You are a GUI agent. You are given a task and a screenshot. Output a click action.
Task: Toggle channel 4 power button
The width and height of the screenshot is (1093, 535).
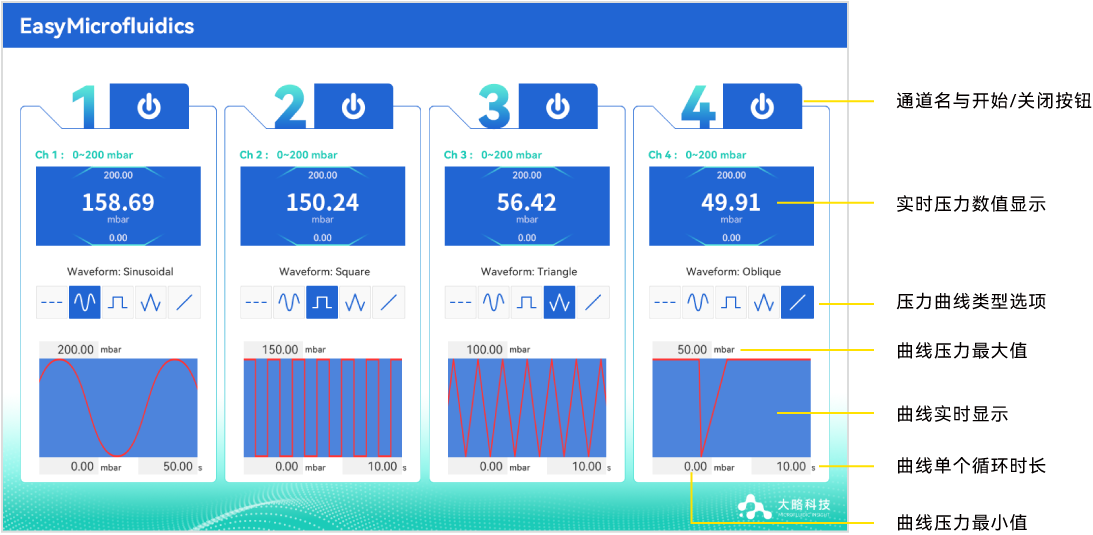point(762,107)
